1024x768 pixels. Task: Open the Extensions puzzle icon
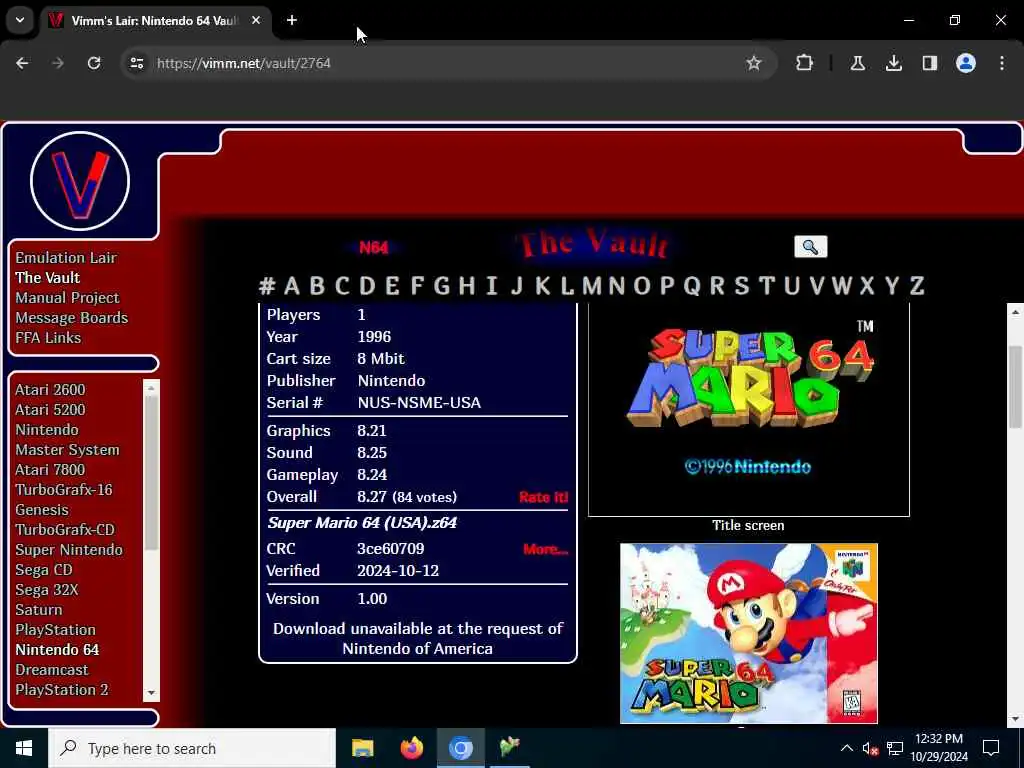tap(805, 63)
